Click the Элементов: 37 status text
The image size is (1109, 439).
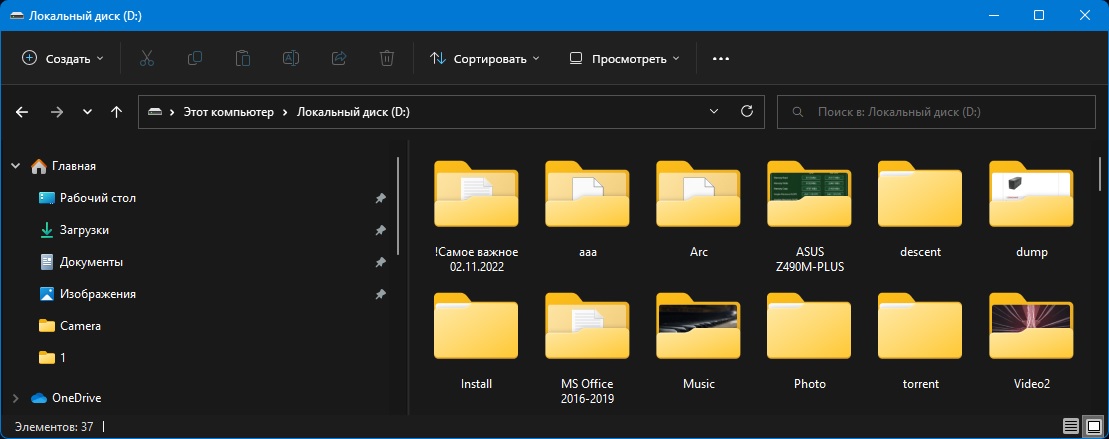(x=54, y=427)
